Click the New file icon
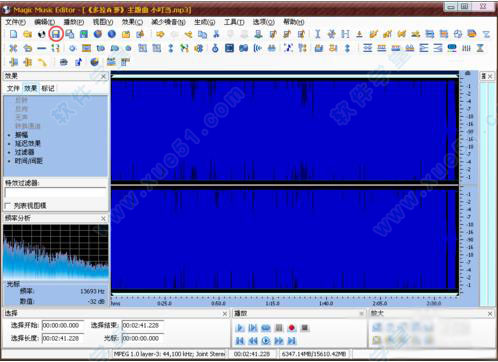The image size is (498, 362). [13, 34]
